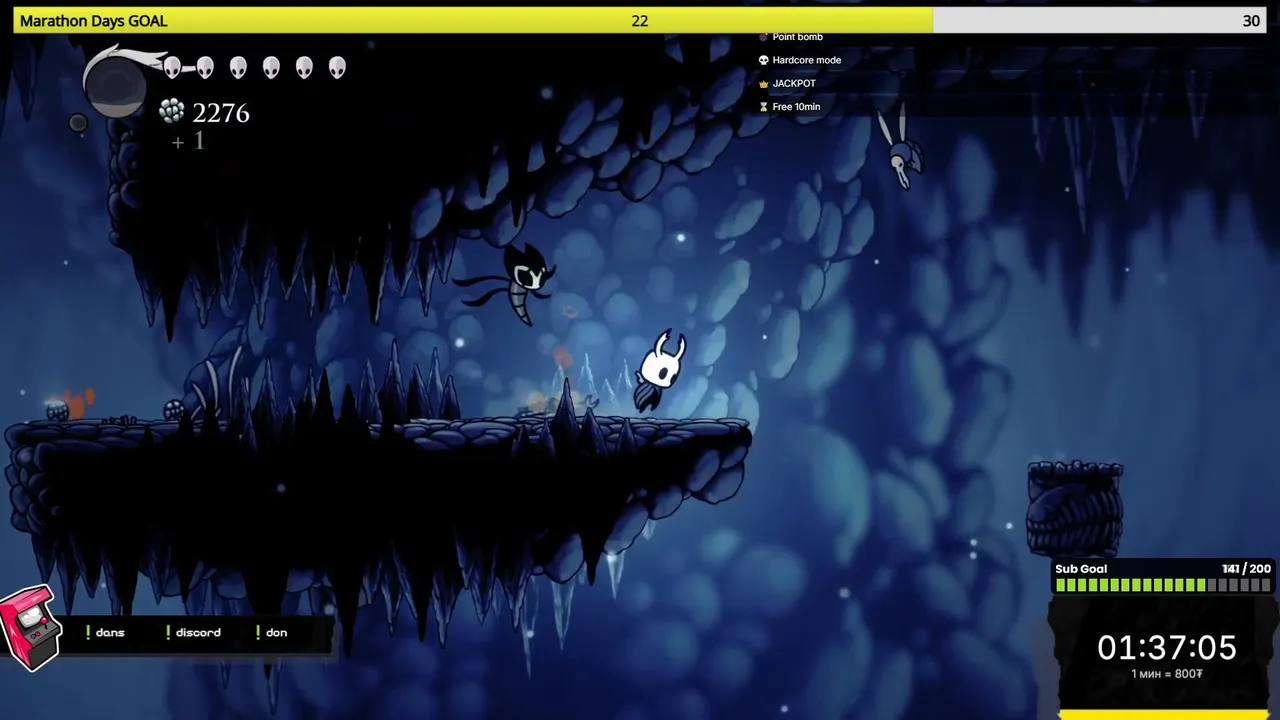This screenshot has width=1280, height=720.
Task: Click the sub count "141 / 200"
Action: click(x=1246, y=569)
